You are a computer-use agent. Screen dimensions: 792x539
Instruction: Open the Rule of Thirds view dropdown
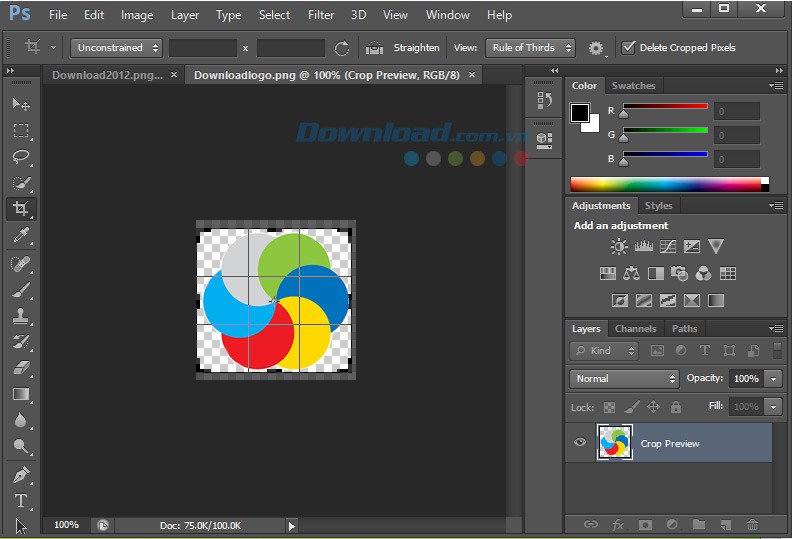click(530, 47)
